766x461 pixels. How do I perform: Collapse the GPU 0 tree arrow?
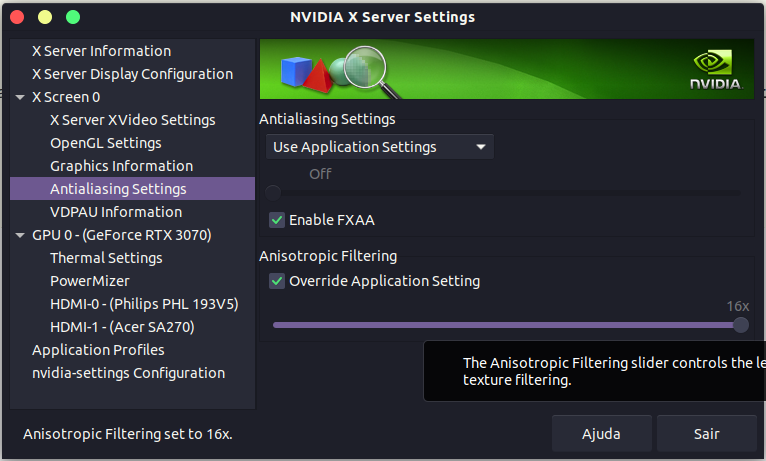(x=20, y=235)
